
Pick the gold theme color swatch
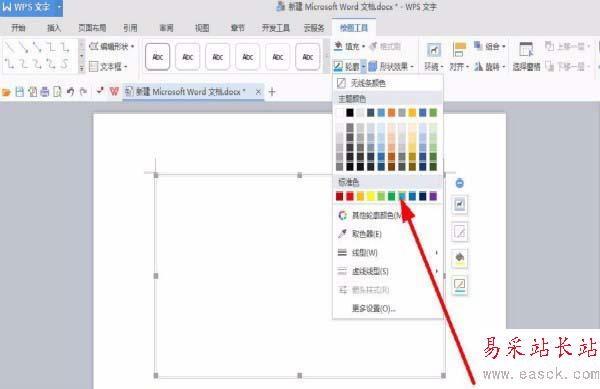412,112
